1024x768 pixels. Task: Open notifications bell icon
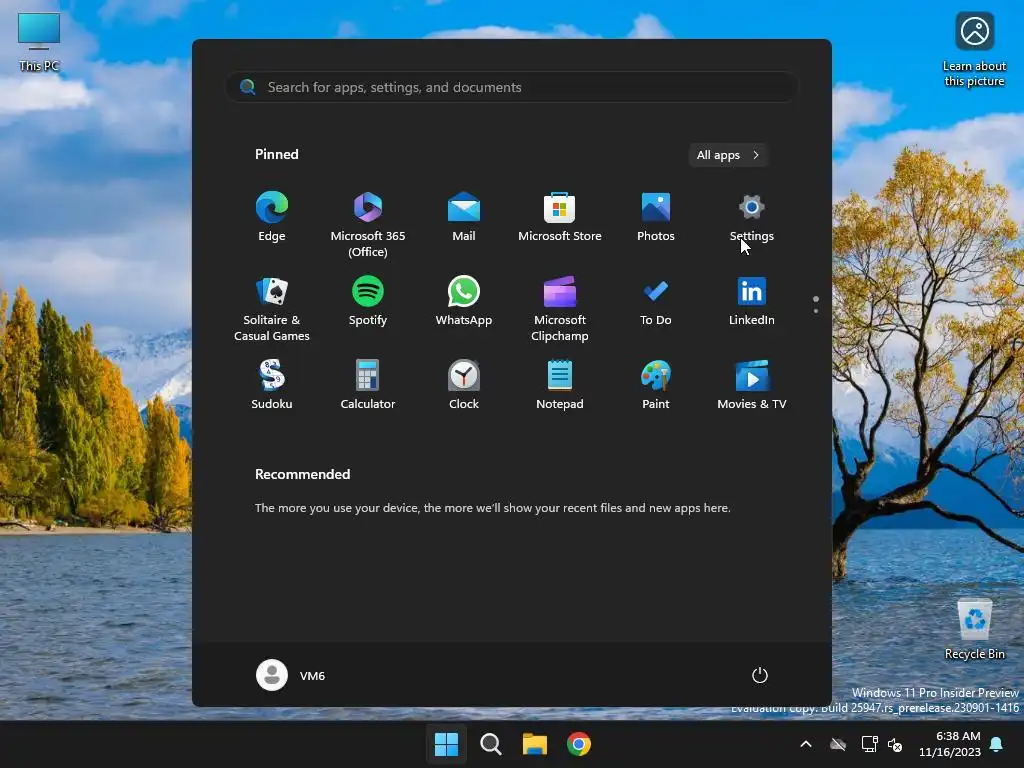pyautogui.click(x=997, y=744)
